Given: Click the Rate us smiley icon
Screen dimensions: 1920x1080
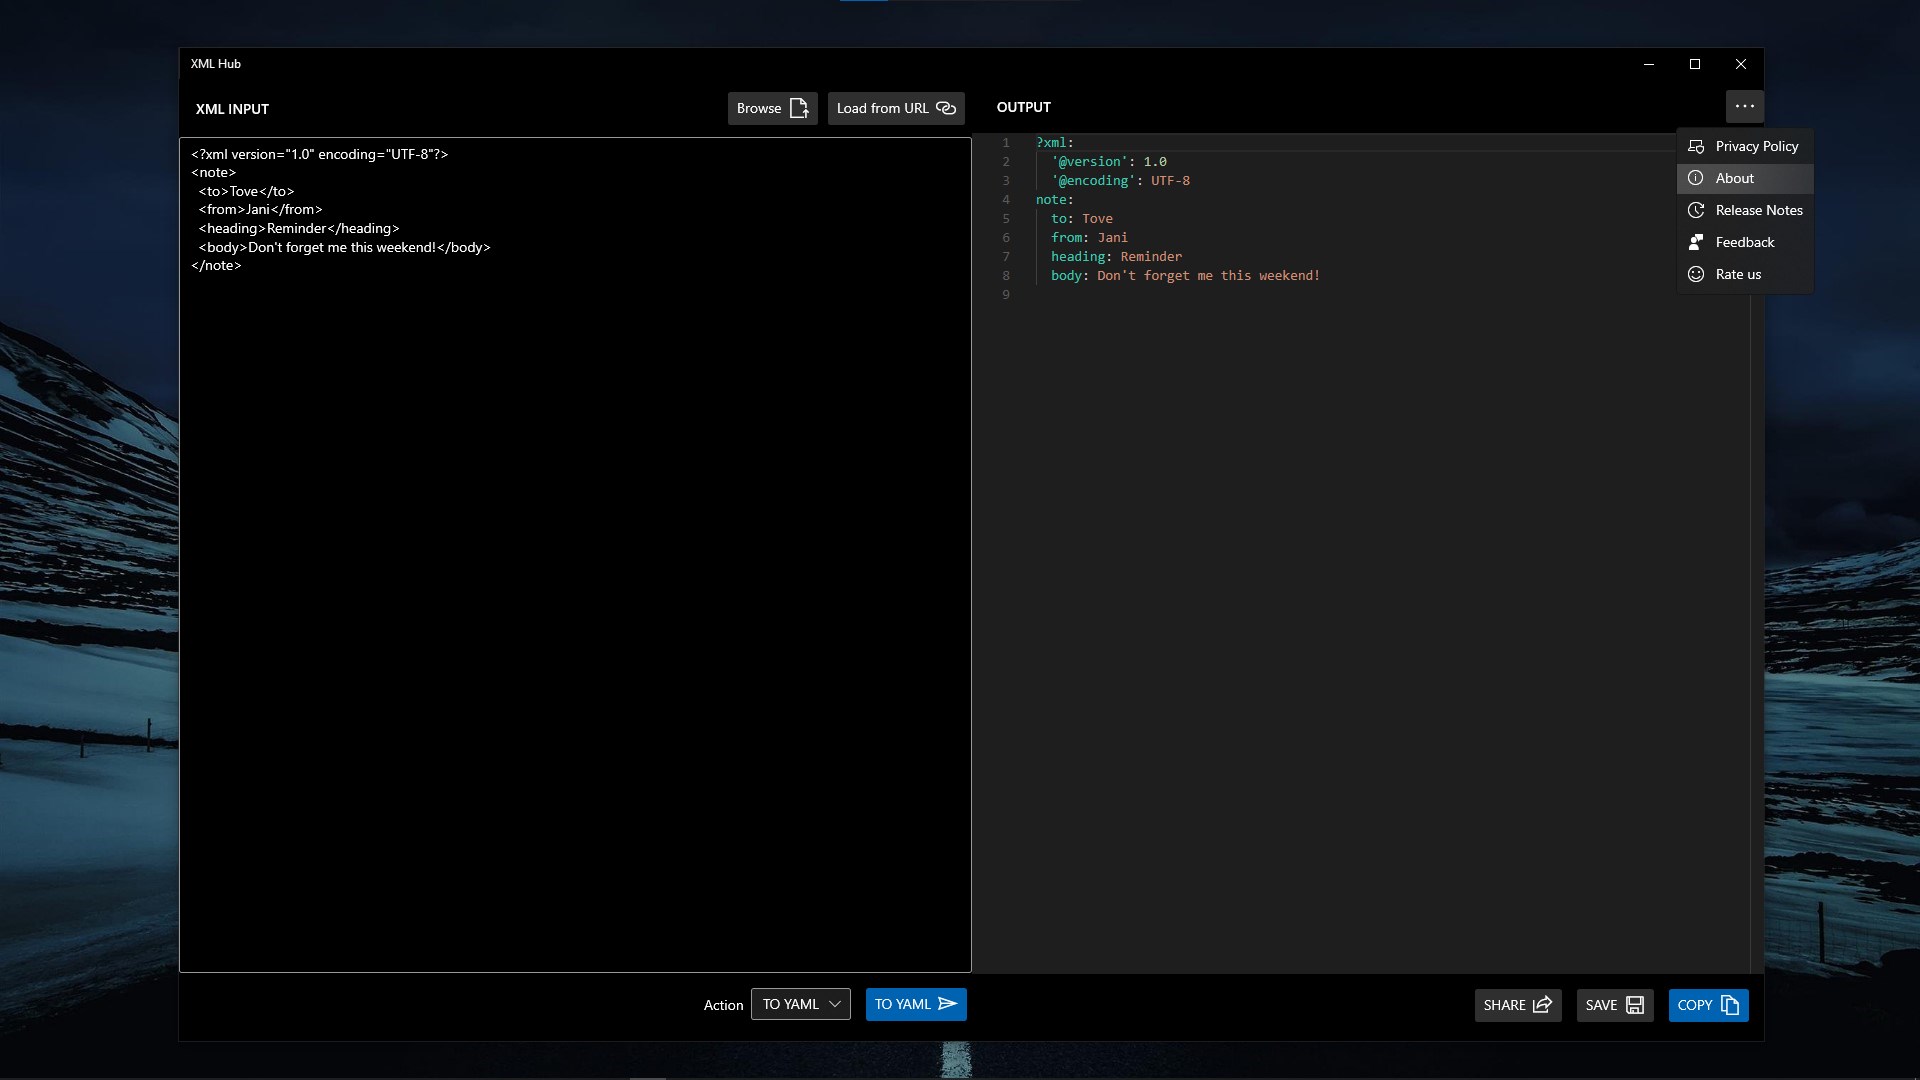Looking at the screenshot, I should 1696,274.
